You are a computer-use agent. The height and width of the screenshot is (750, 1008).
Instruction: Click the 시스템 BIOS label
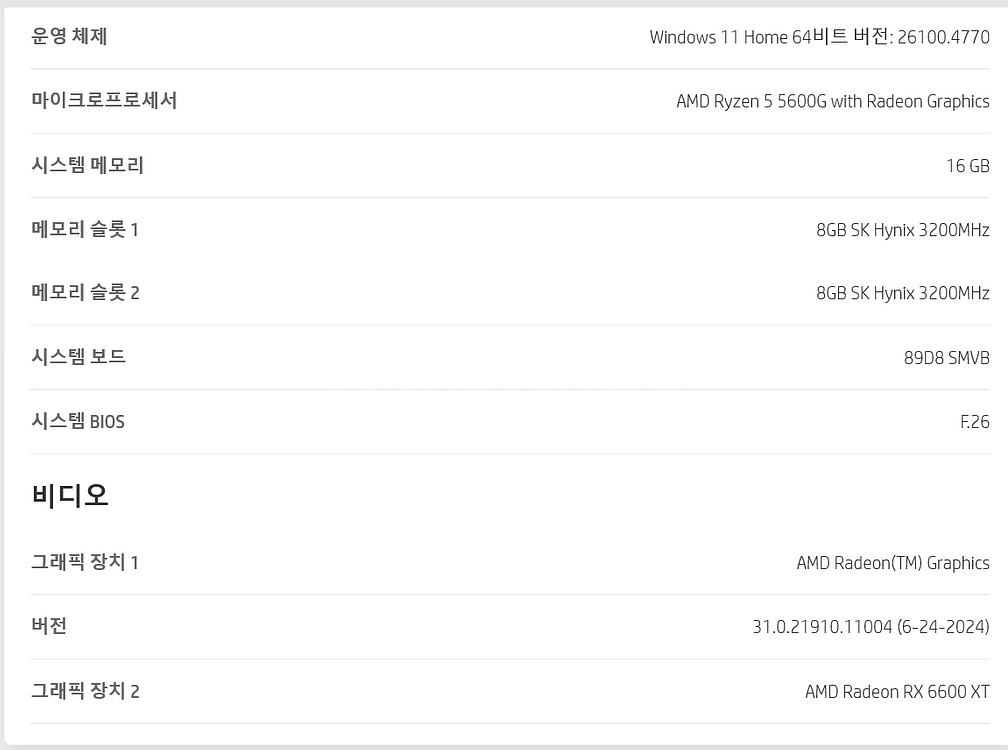(78, 421)
